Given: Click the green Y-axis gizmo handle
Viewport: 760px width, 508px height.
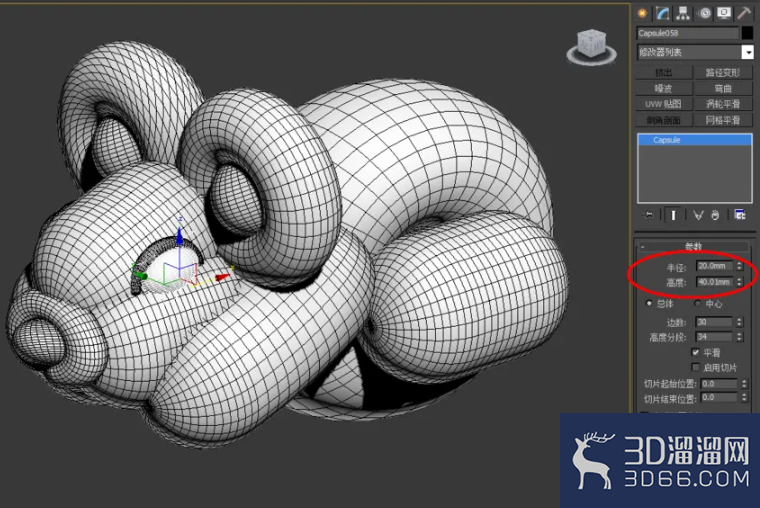Looking at the screenshot, I should [140, 275].
